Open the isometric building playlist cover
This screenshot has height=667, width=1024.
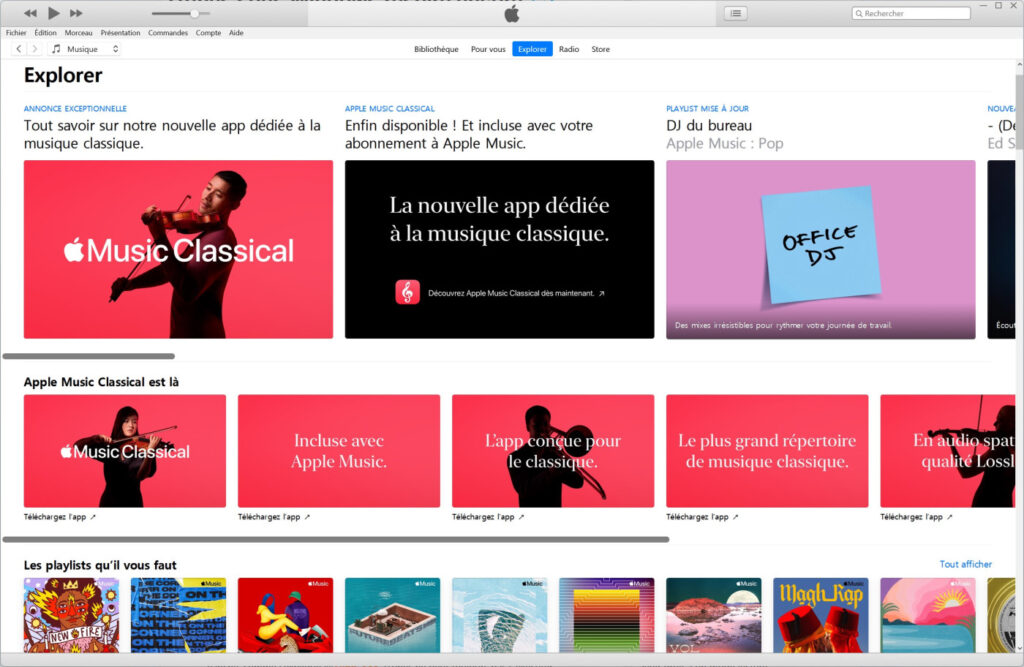(x=392, y=615)
